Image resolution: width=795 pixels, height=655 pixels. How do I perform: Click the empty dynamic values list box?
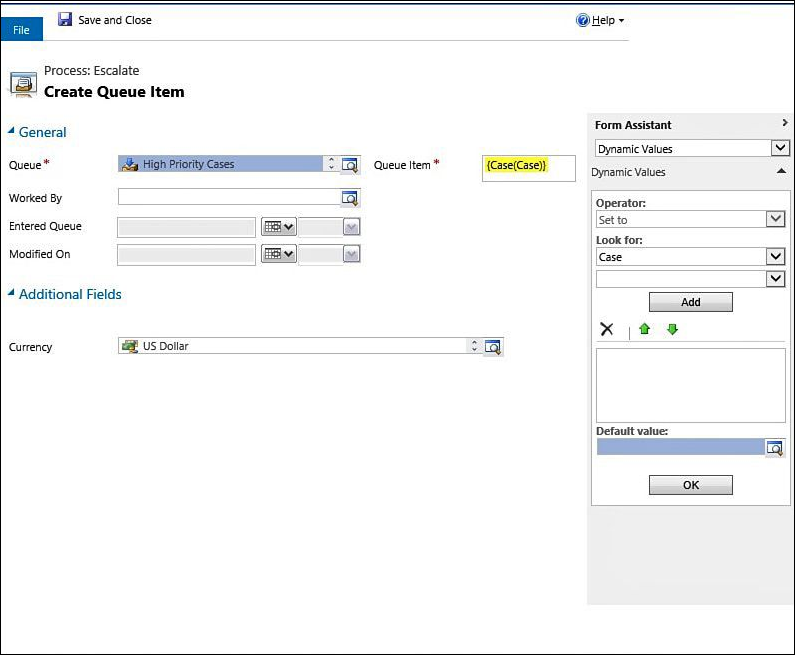(691, 385)
